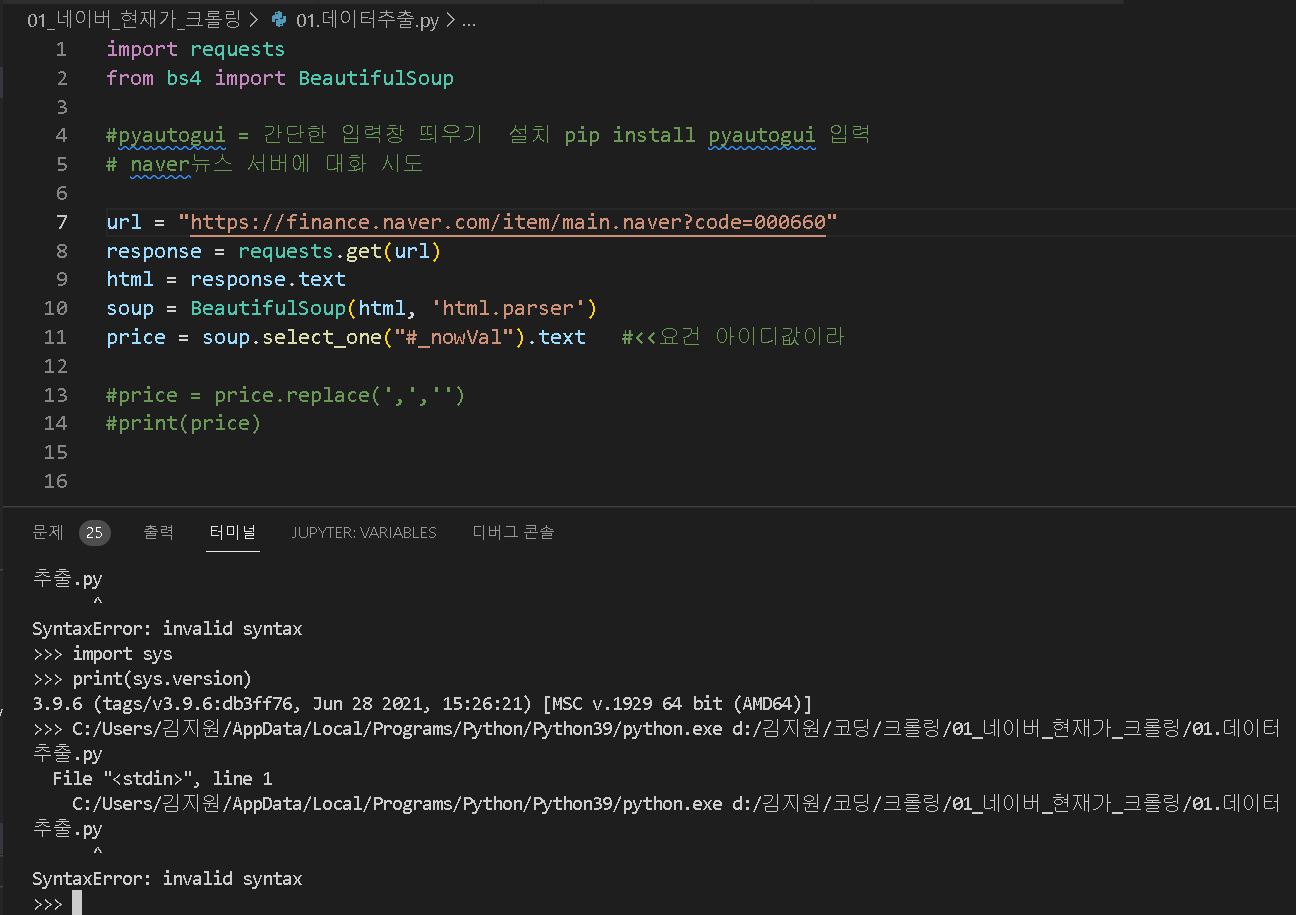The height and width of the screenshot is (915, 1296).
Task: Click commented '#print(price)' line
Action: click(184, 423)
